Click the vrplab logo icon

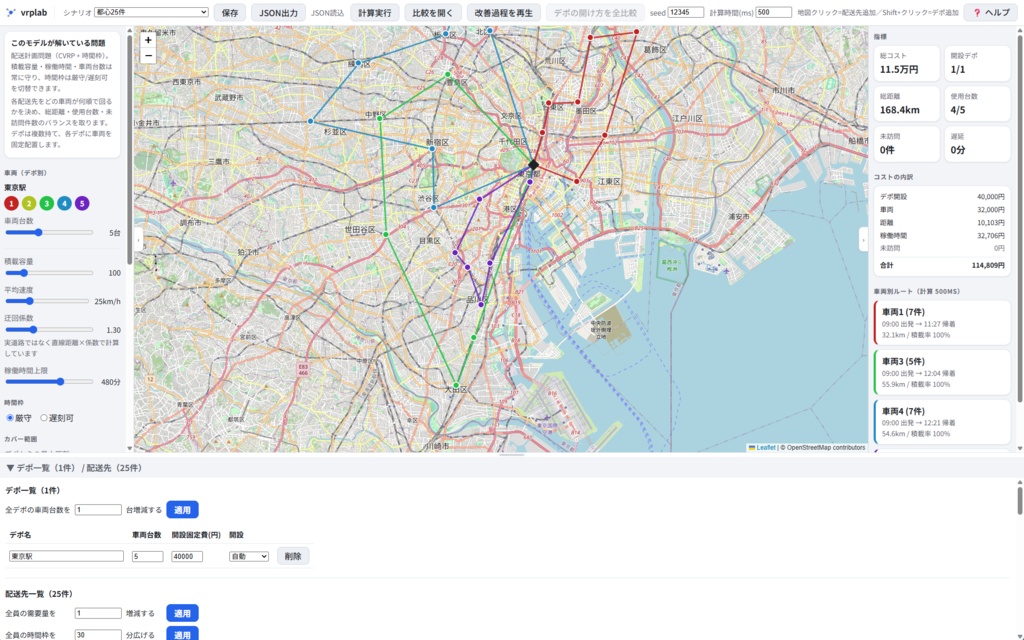10,12
